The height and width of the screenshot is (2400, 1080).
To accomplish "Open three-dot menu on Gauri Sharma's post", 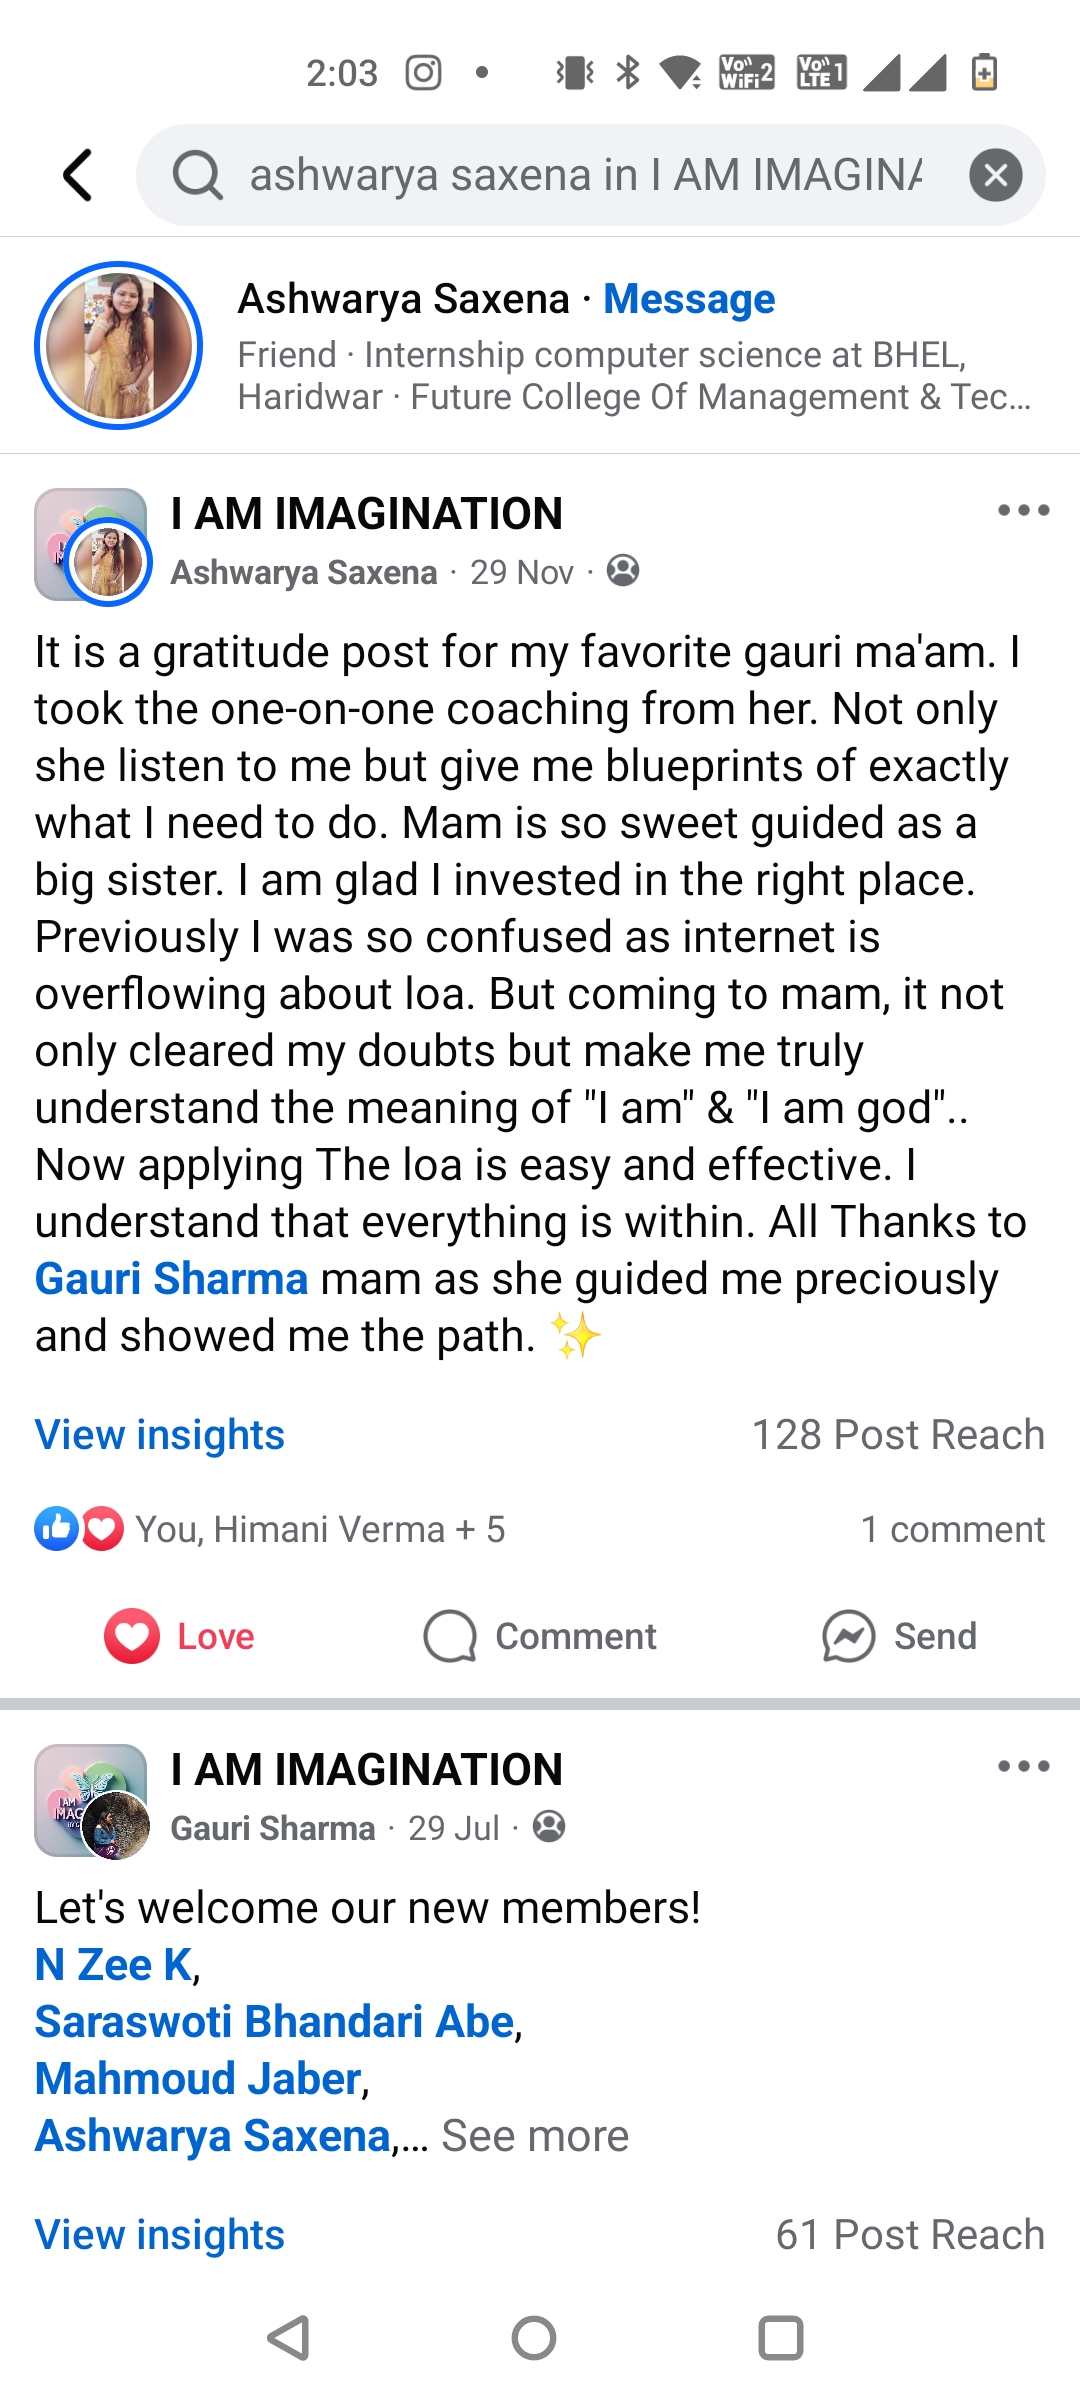I will tap(1023, 1767).
